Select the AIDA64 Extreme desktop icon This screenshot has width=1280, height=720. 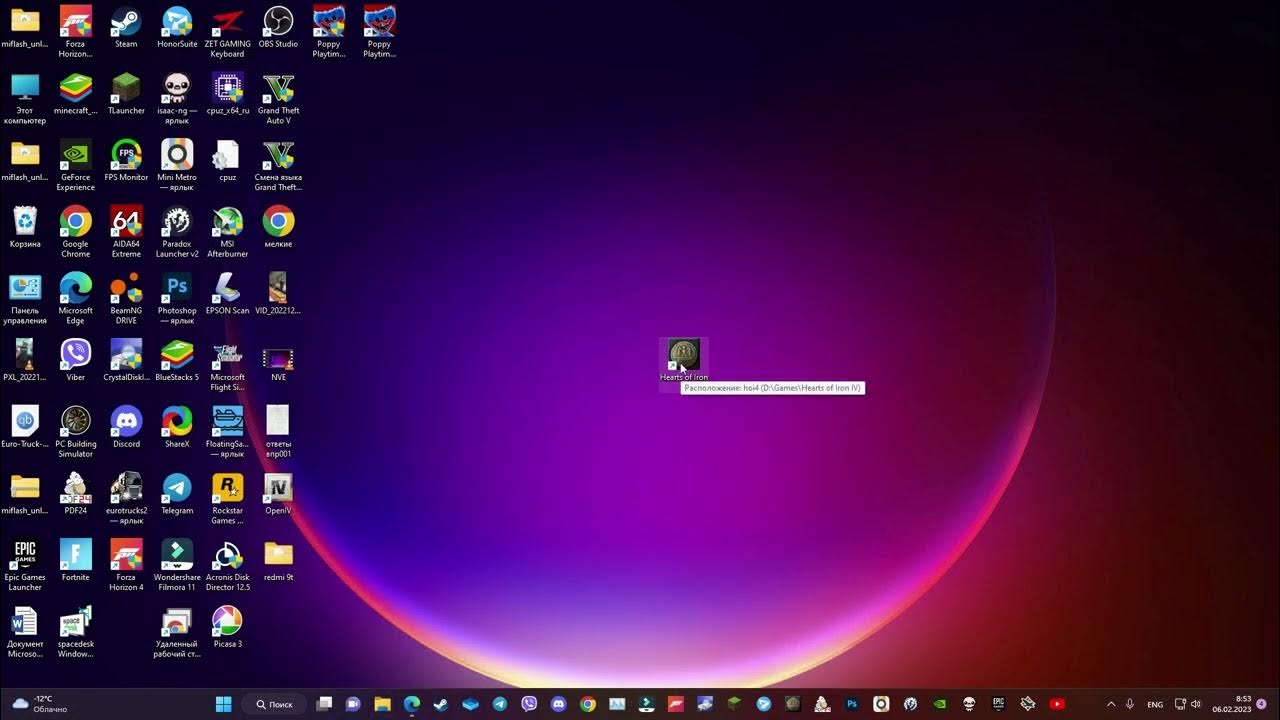126,232
